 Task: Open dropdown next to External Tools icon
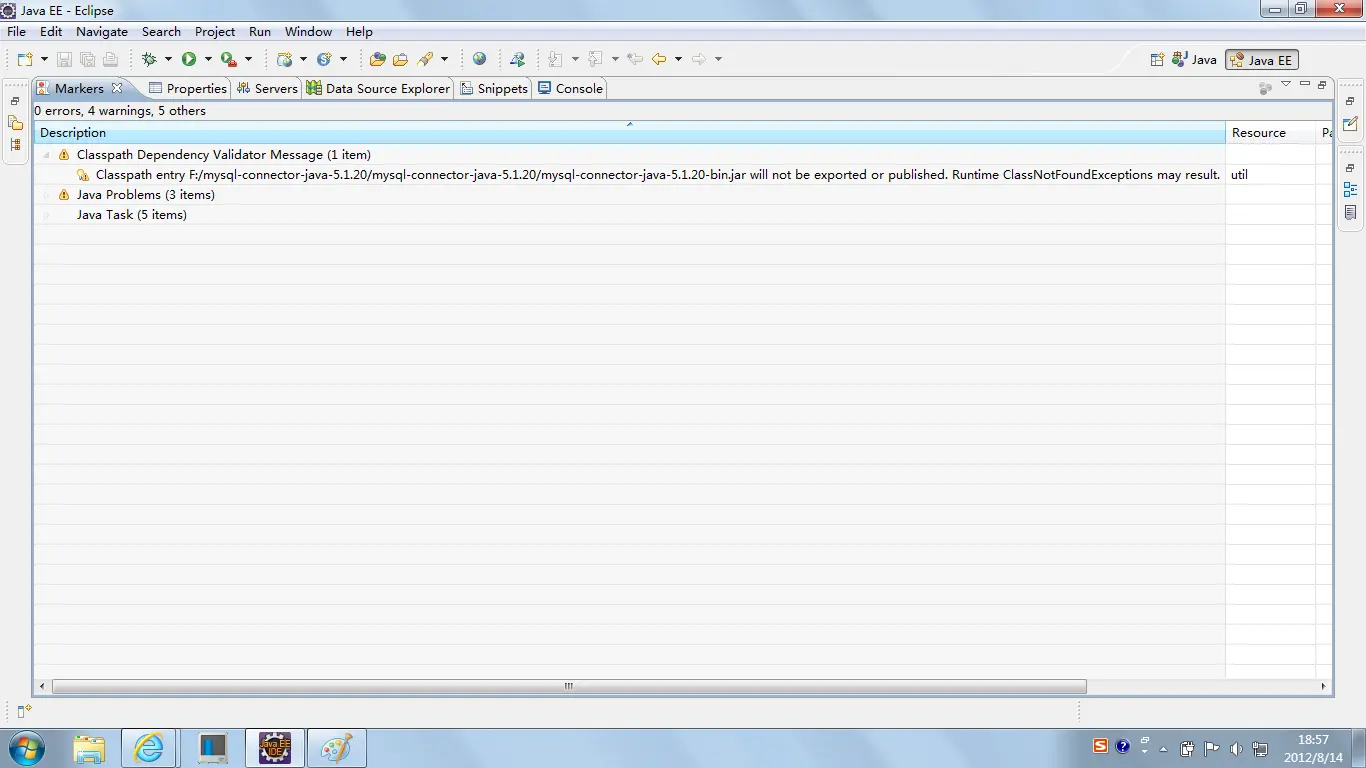[x=248, y=60]
